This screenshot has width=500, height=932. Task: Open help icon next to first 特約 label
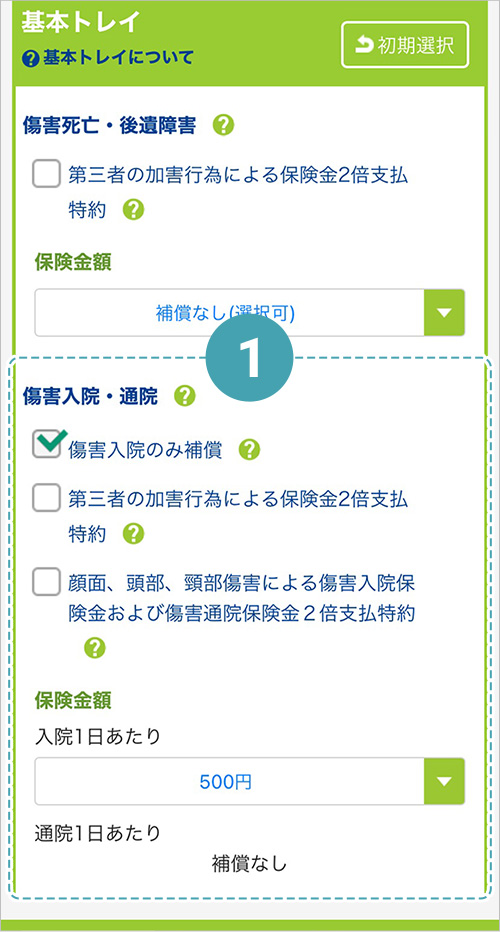coord(134,209)
